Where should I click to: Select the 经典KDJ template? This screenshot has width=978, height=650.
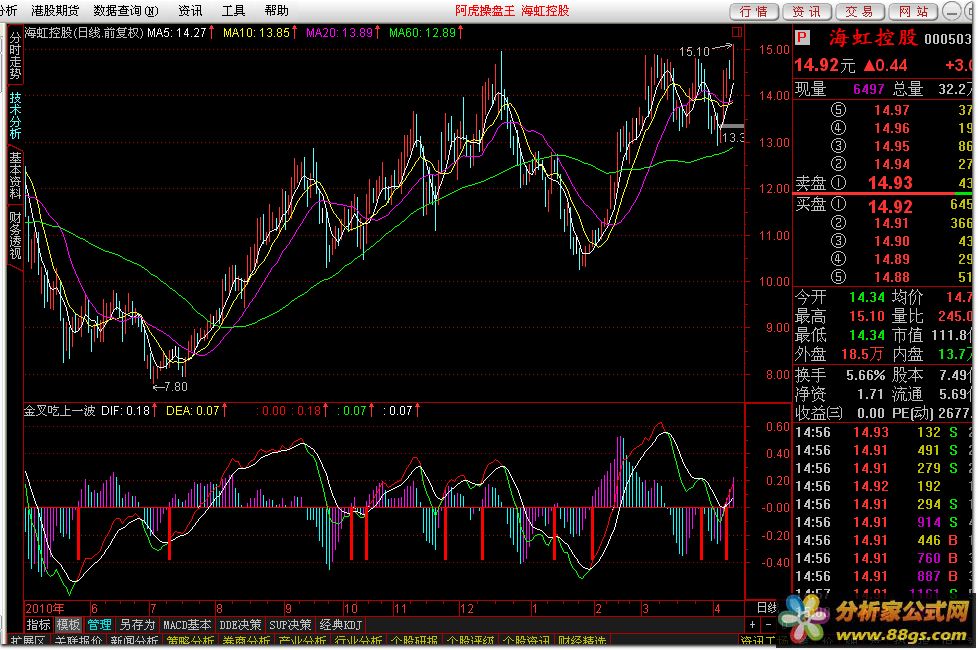[x=340, y=624]
